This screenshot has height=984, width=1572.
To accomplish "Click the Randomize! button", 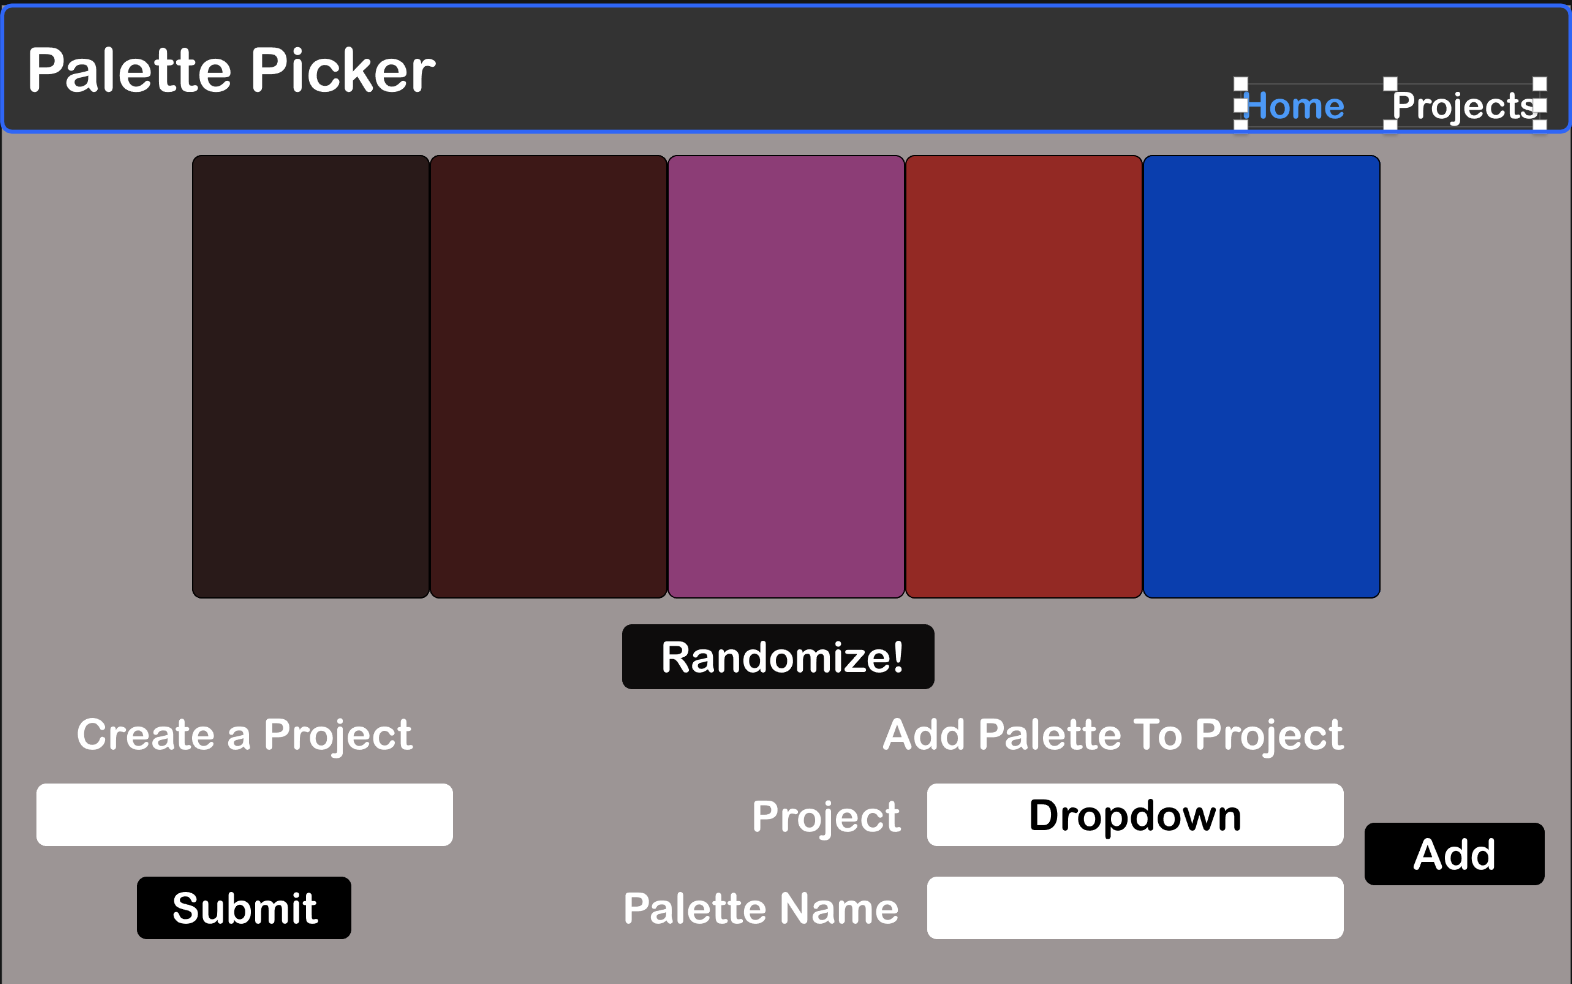I will pos(778,657).
